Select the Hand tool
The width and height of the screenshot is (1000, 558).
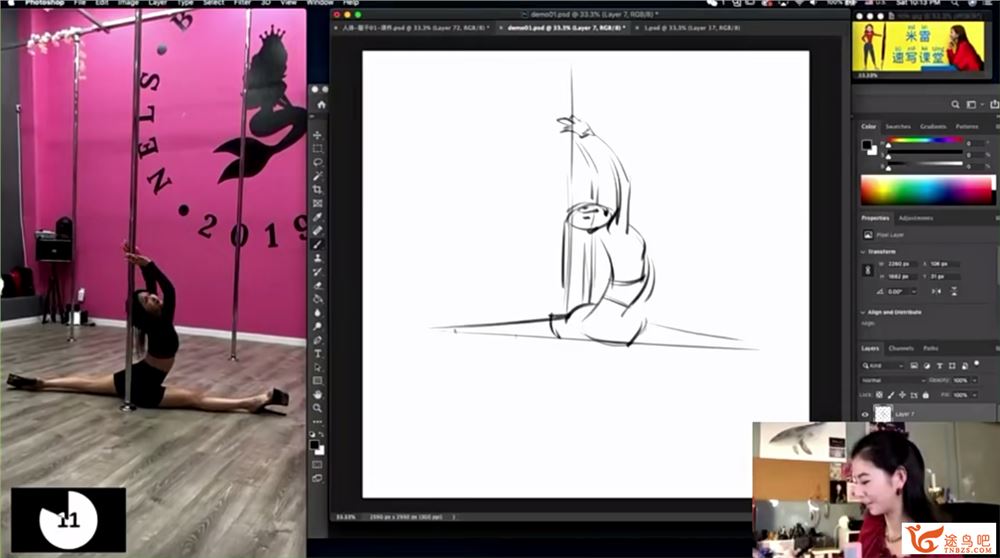[318, 394]
